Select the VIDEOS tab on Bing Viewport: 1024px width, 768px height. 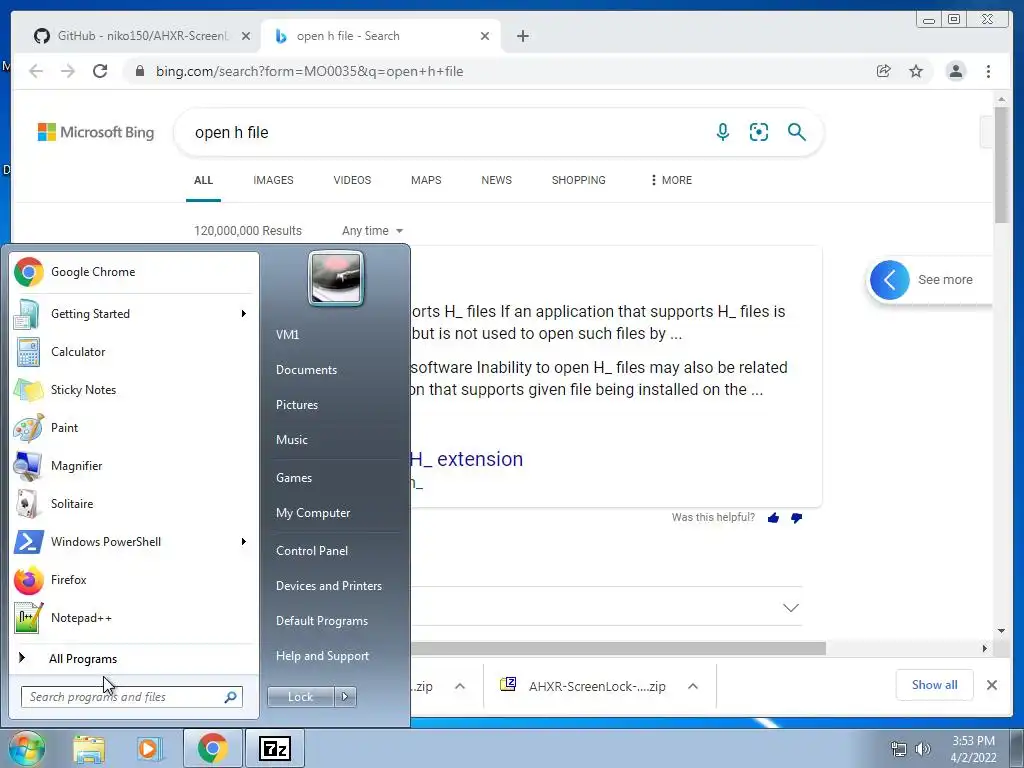[352, 180]
